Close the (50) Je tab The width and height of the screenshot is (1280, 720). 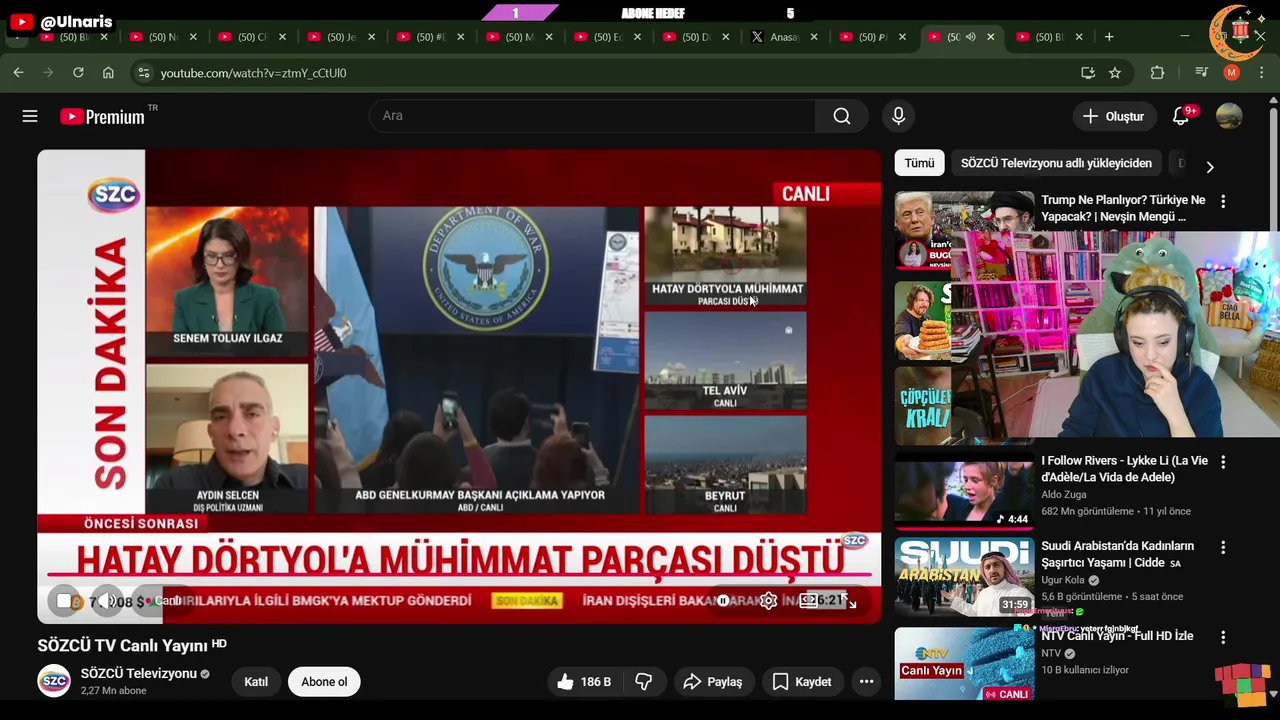(371, 37)
